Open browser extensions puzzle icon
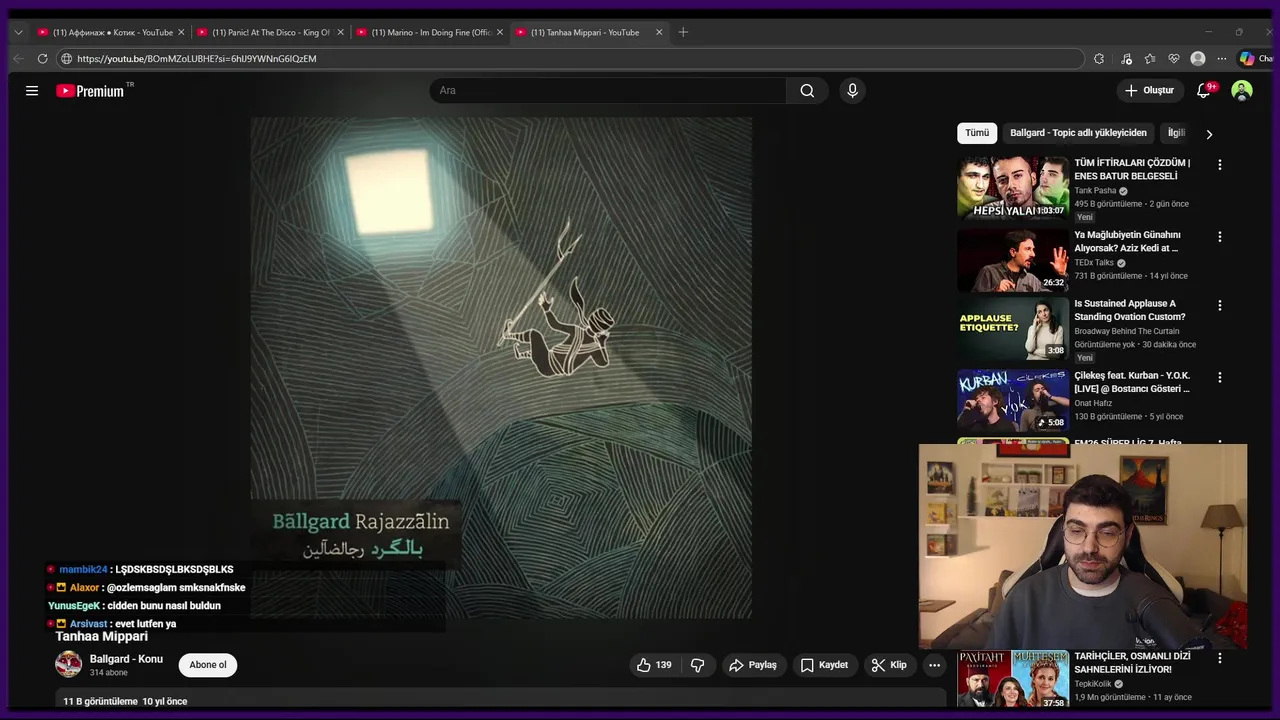This screenshot has height=720, width=1280. 1099,59
